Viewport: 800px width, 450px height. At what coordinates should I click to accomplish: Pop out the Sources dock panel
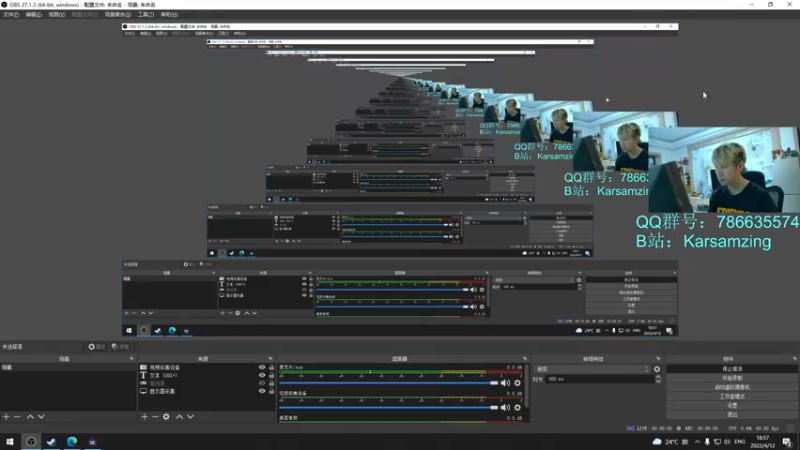pos(270,359)
